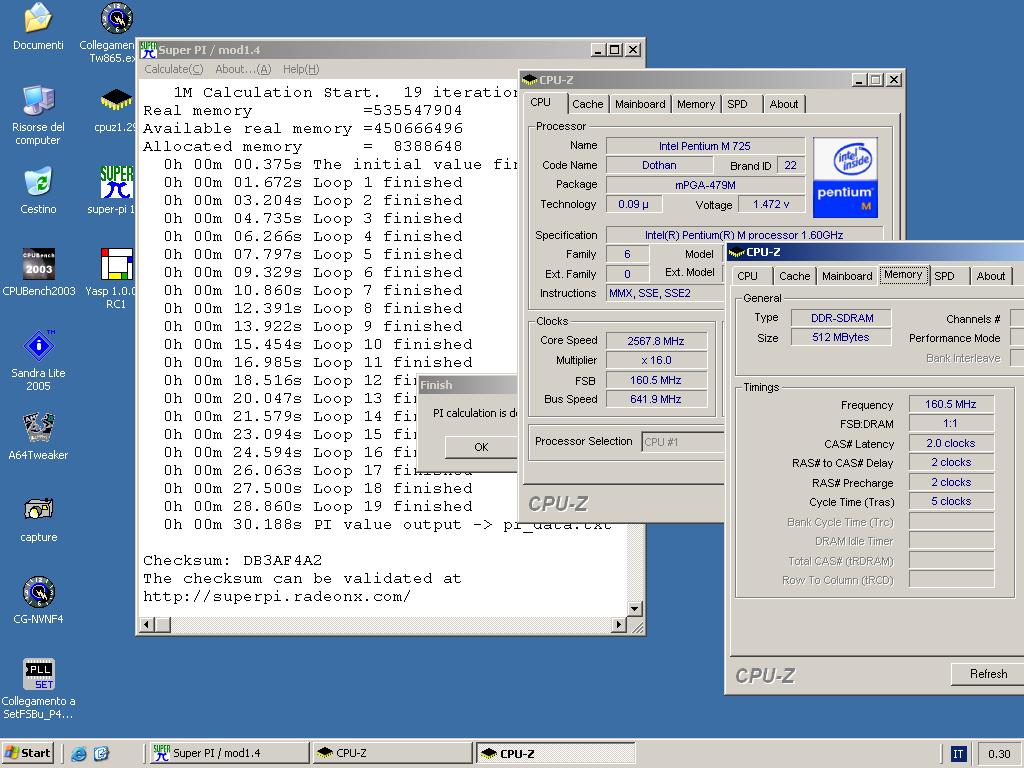Click Super PI scroll right arrow

click(618, 625)
